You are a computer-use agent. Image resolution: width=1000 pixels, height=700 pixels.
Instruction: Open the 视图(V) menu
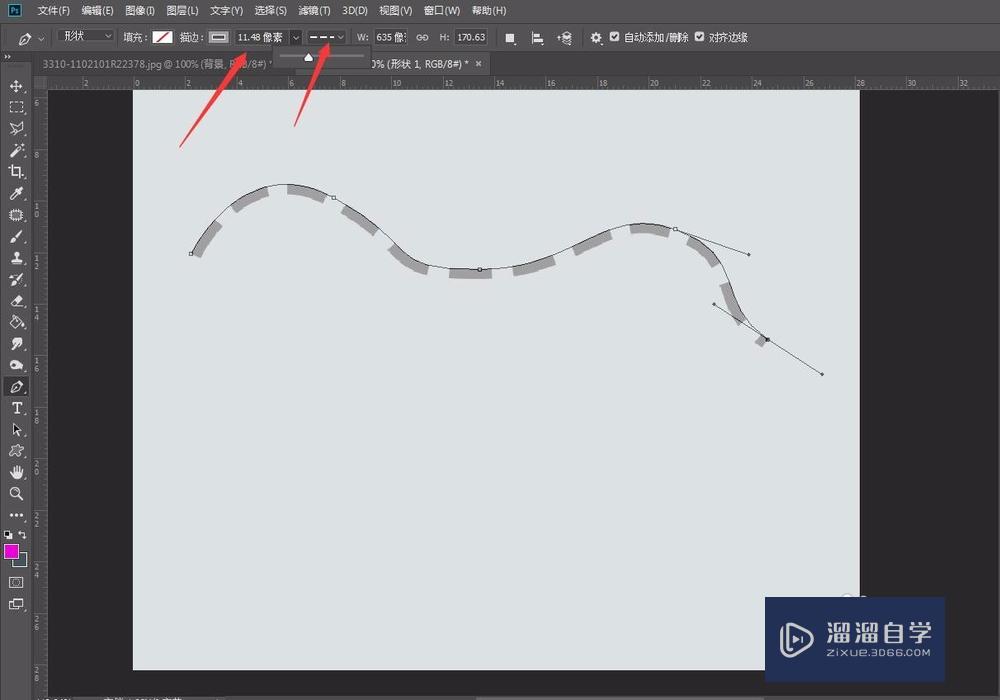pos(395,10)
